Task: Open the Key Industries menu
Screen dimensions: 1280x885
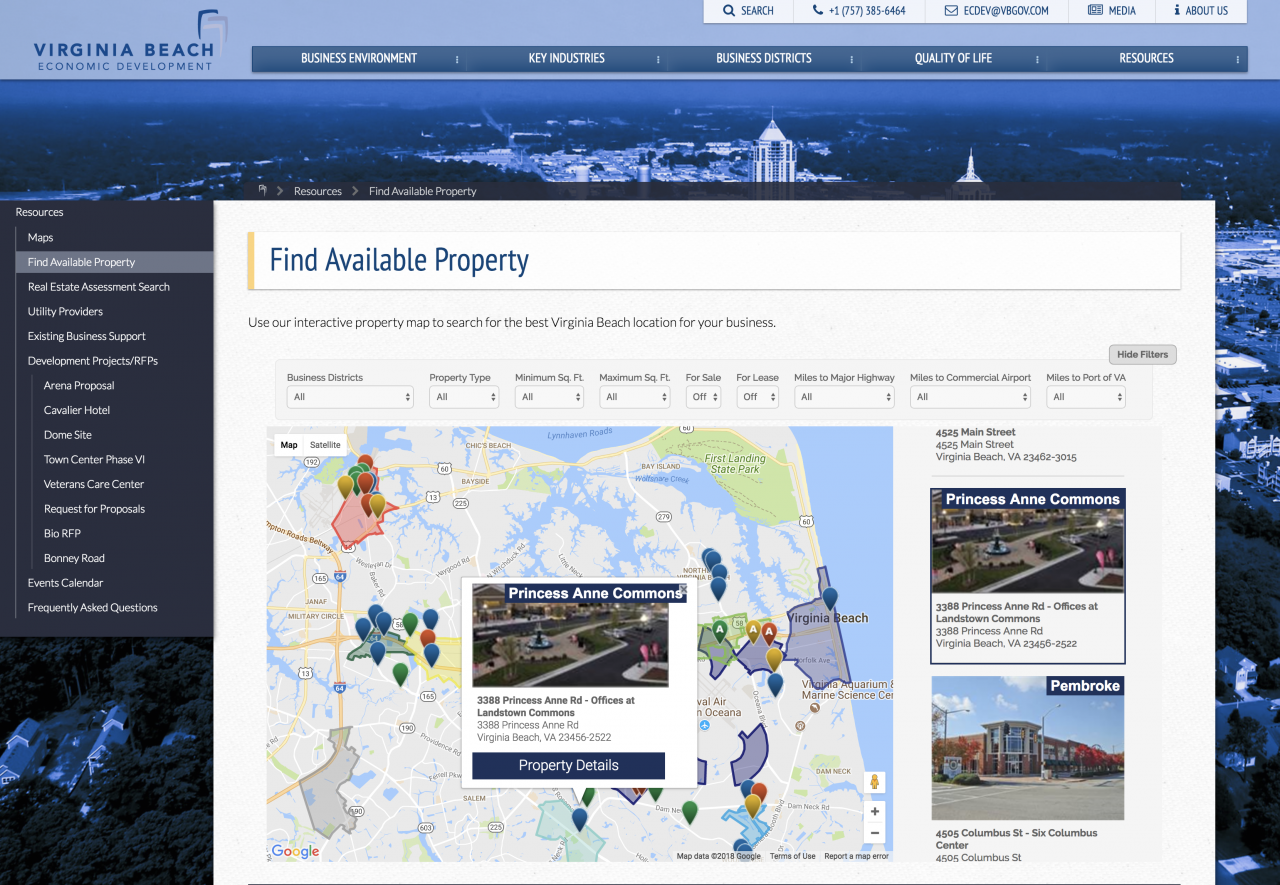Action: pos(566,59)
